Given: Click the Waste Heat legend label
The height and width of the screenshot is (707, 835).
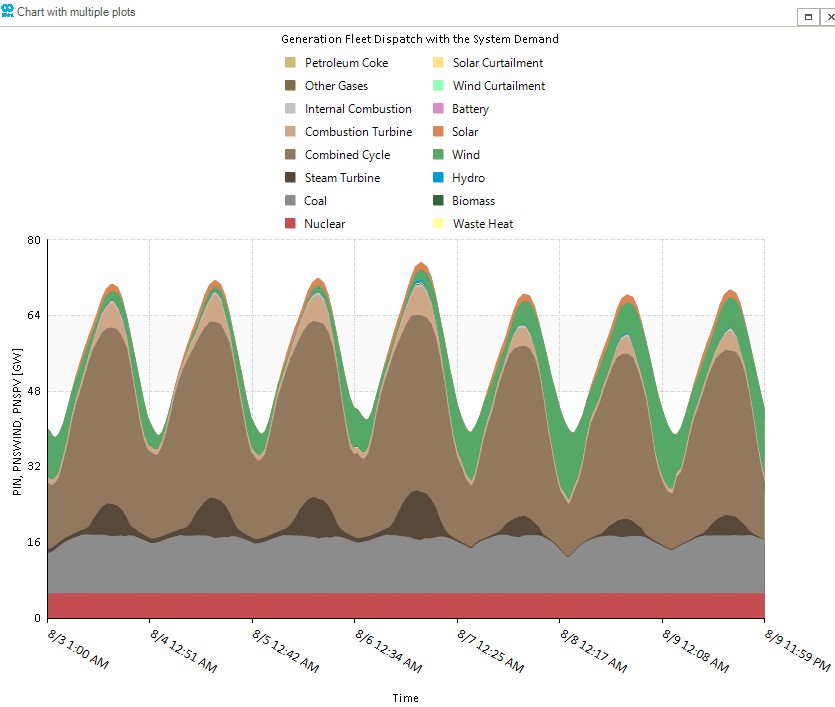Looking at the screenshot, I should (x=482, y=224).
